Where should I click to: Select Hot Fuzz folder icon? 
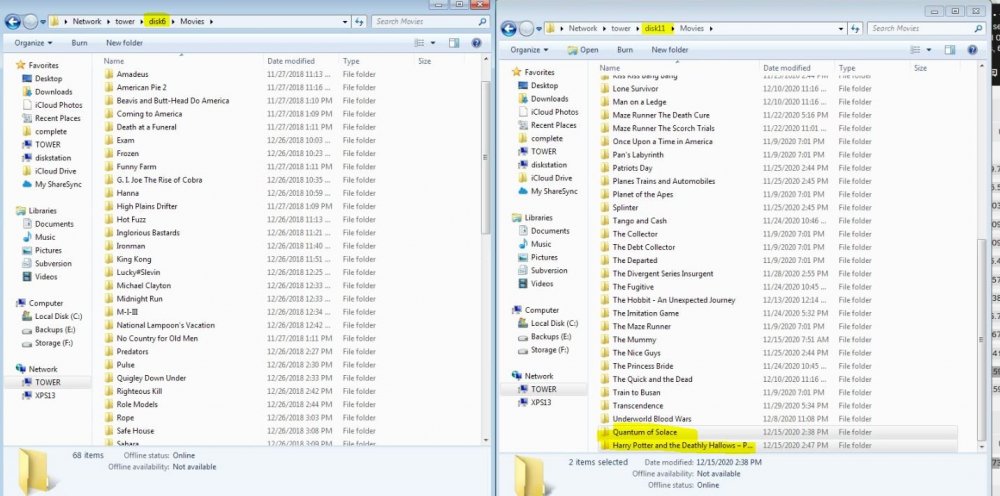(108, 219)
